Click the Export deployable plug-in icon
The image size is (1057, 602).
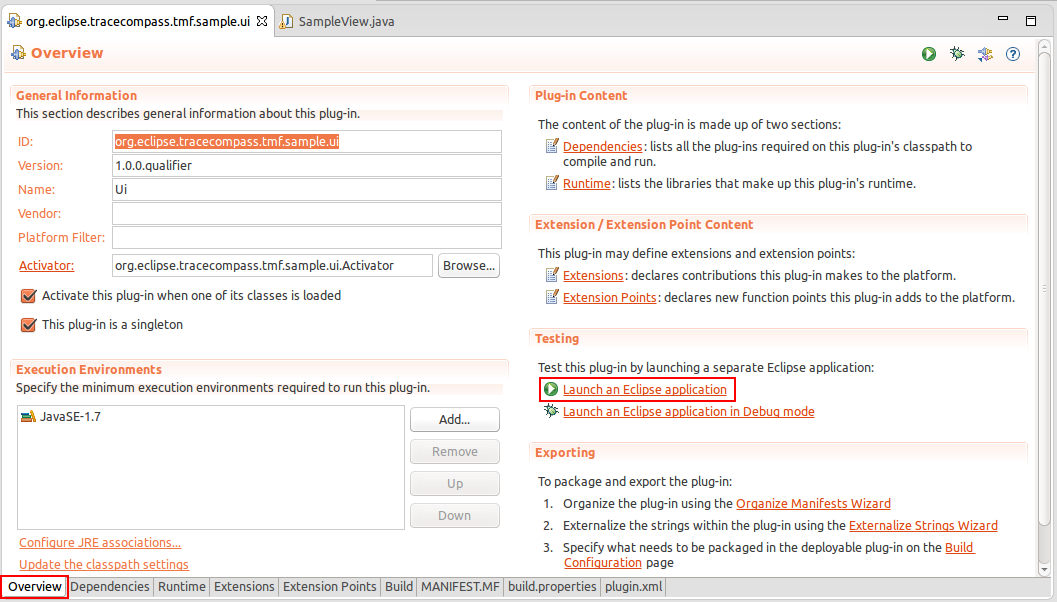pyautogui.click(x=985, y=54)
